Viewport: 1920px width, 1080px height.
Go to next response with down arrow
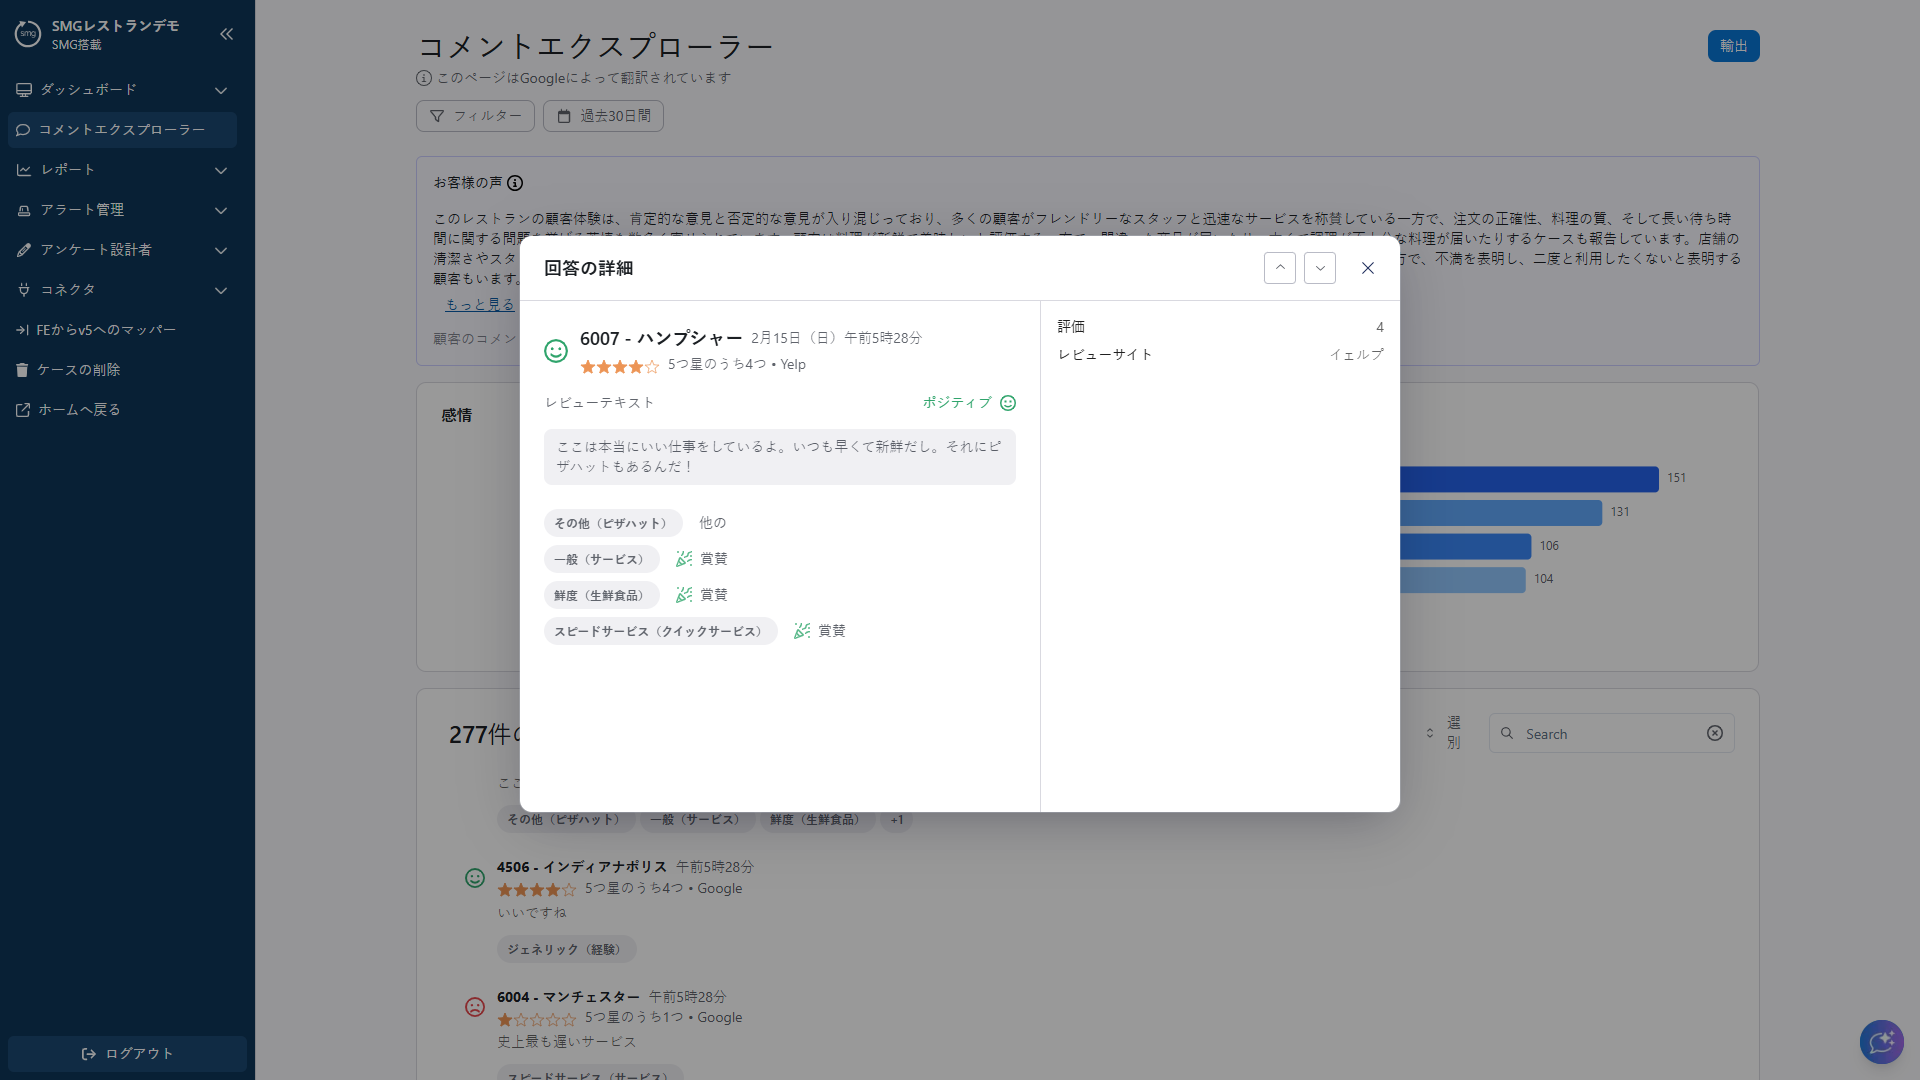tap(1319, 268)
